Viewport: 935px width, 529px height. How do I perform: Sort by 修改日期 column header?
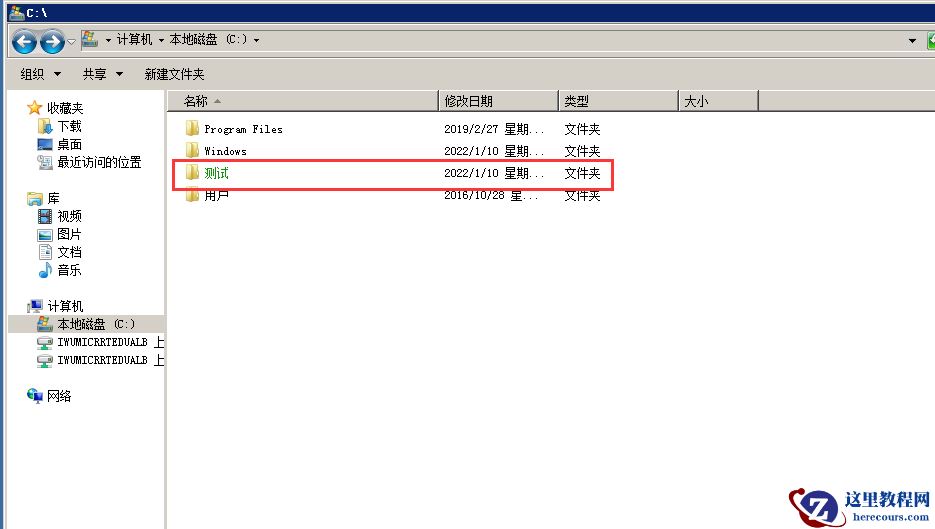click(x=499, y=101)
